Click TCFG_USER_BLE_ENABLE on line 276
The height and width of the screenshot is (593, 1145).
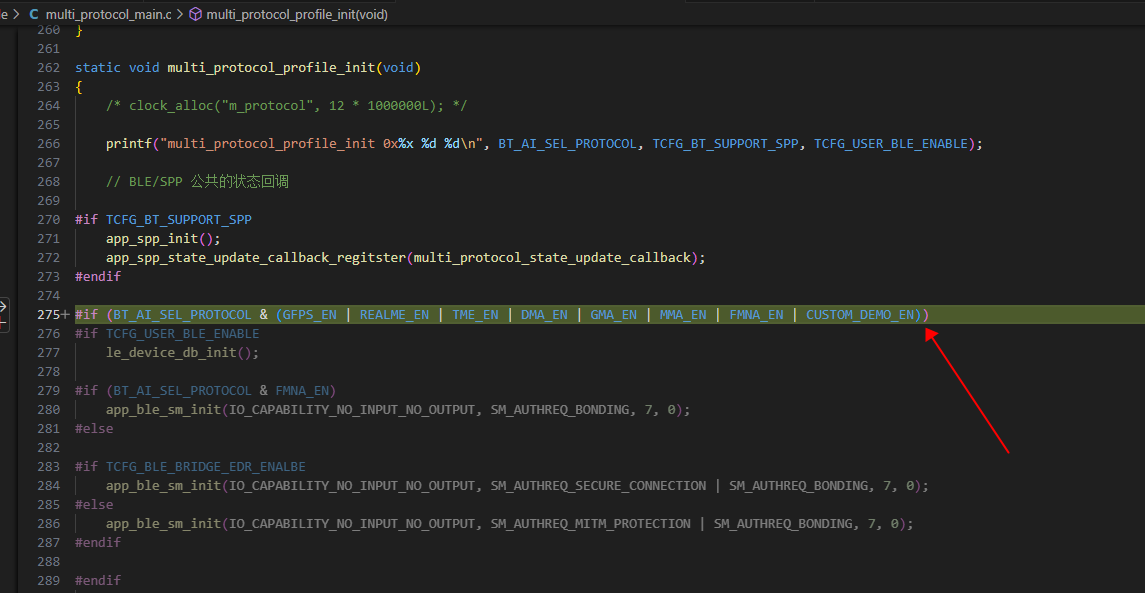coord(183,334)
